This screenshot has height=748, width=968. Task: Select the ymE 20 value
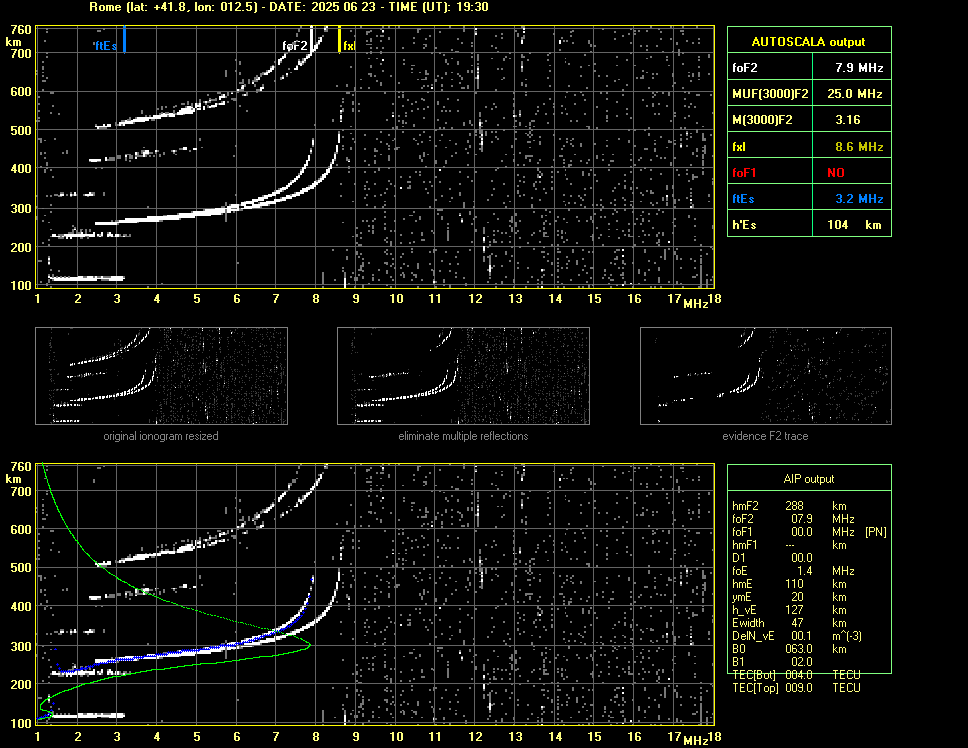pos(798,597)
